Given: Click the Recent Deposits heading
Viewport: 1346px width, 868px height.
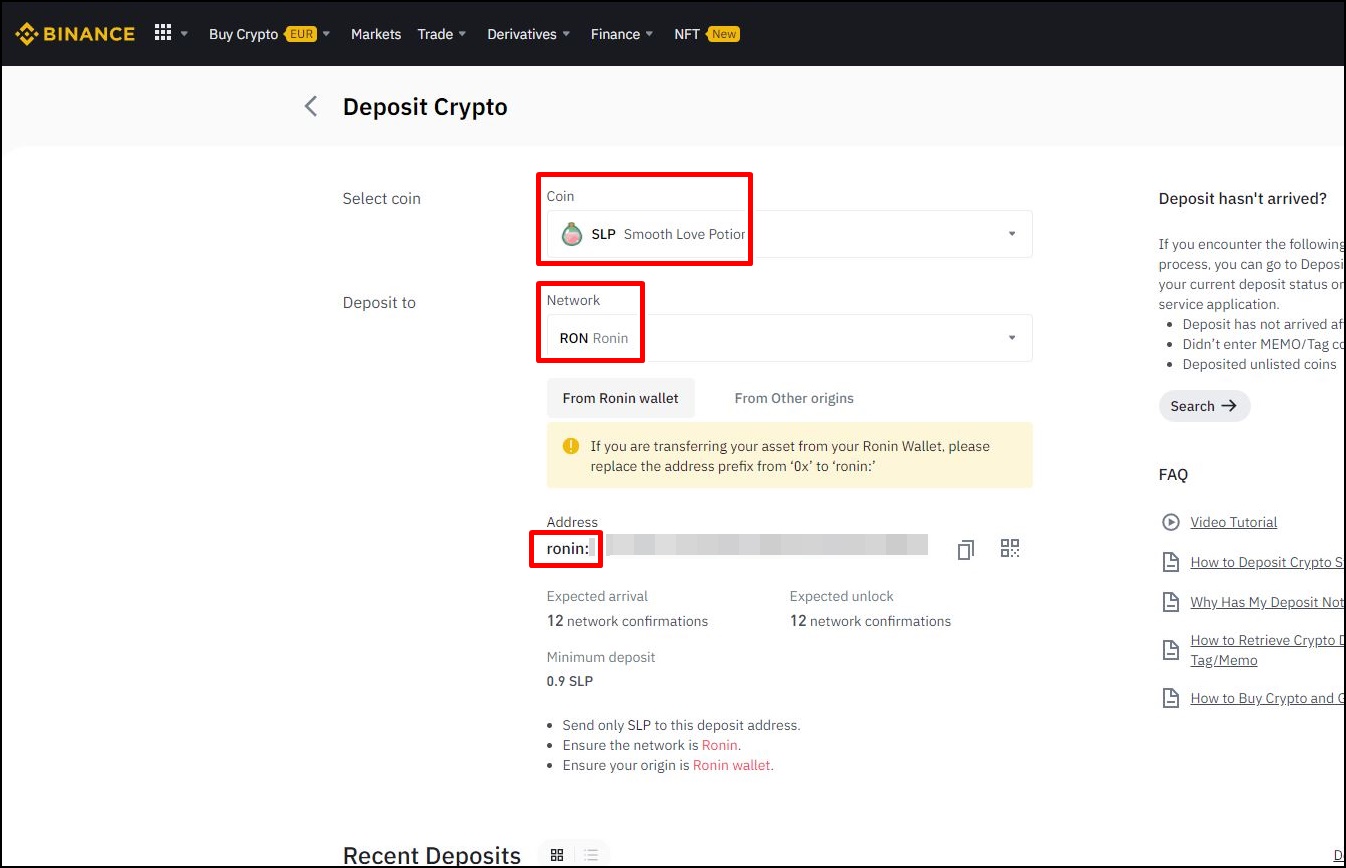Looking at the screenshot, I should coord(432,855).
